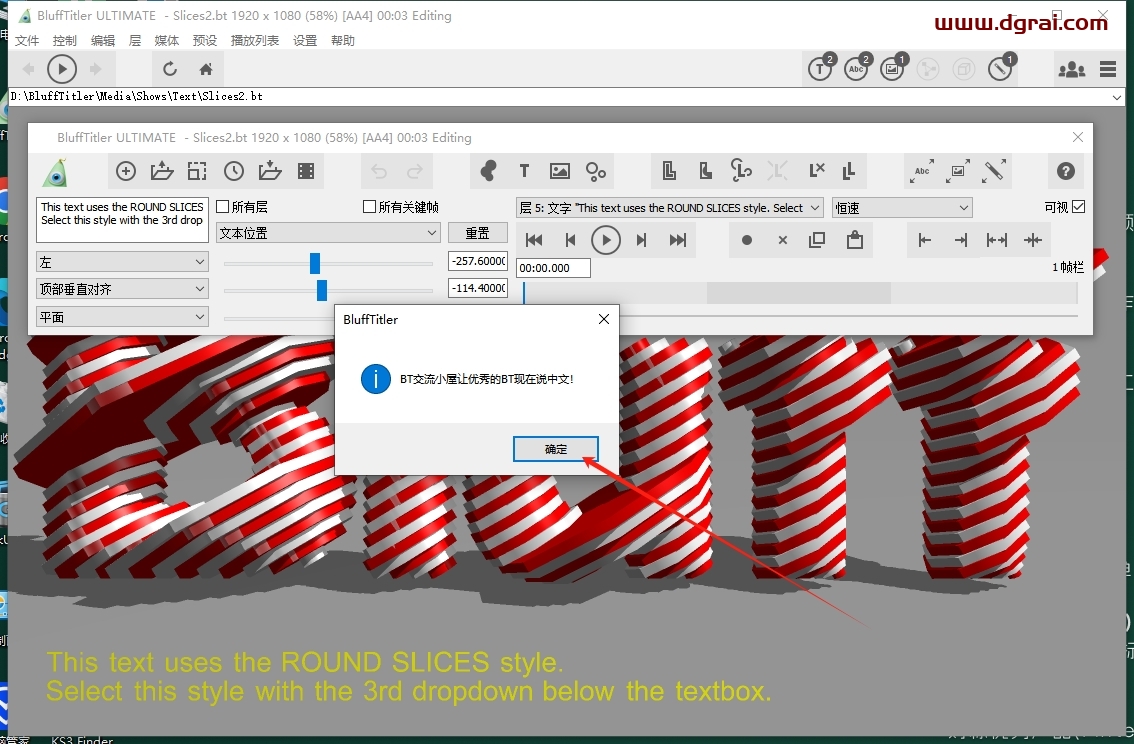The height and width of the screenshot is (744, 1134).
Task: Click the 重置 reset button
Action: tap(477, 233)
